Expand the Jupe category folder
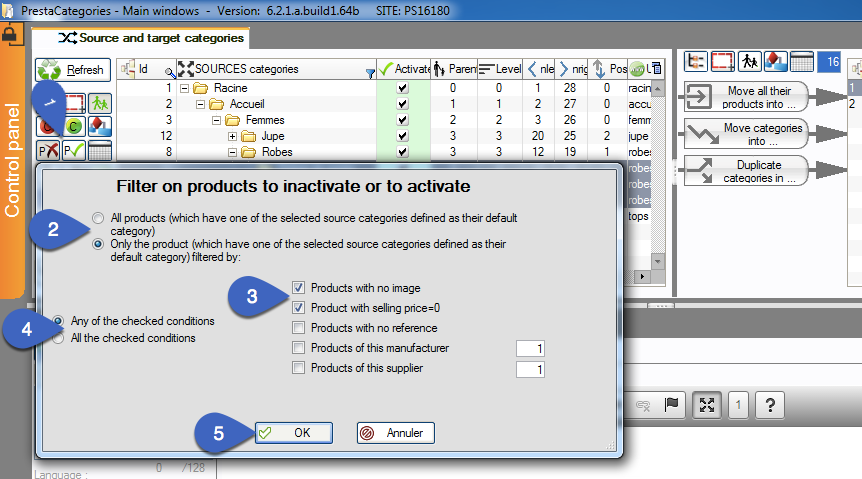The image size is (862, 479). pyautogui.click(x=232, y=136)
